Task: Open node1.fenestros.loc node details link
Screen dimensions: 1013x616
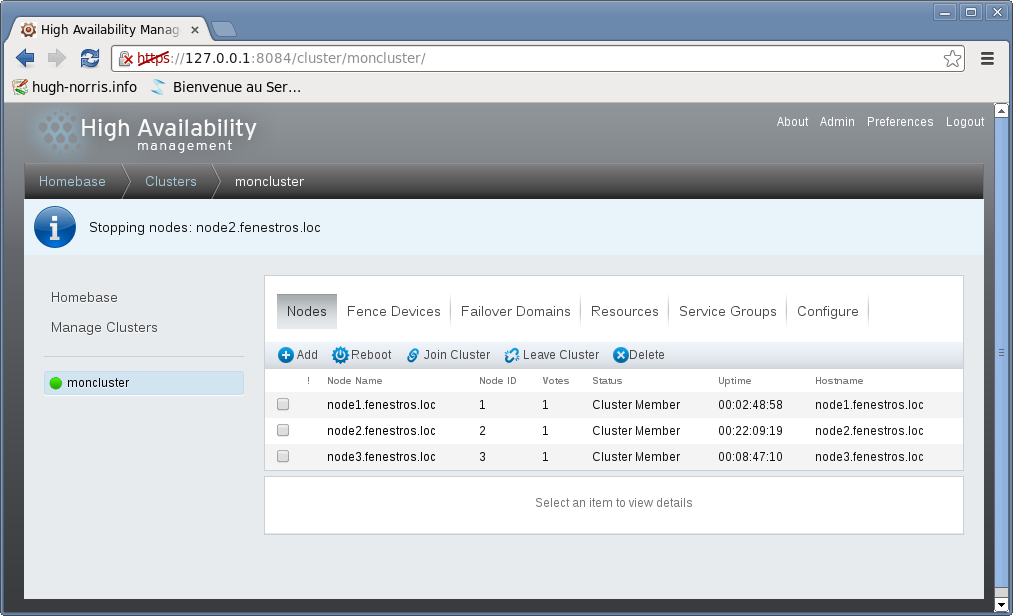Action: point(381,405)
